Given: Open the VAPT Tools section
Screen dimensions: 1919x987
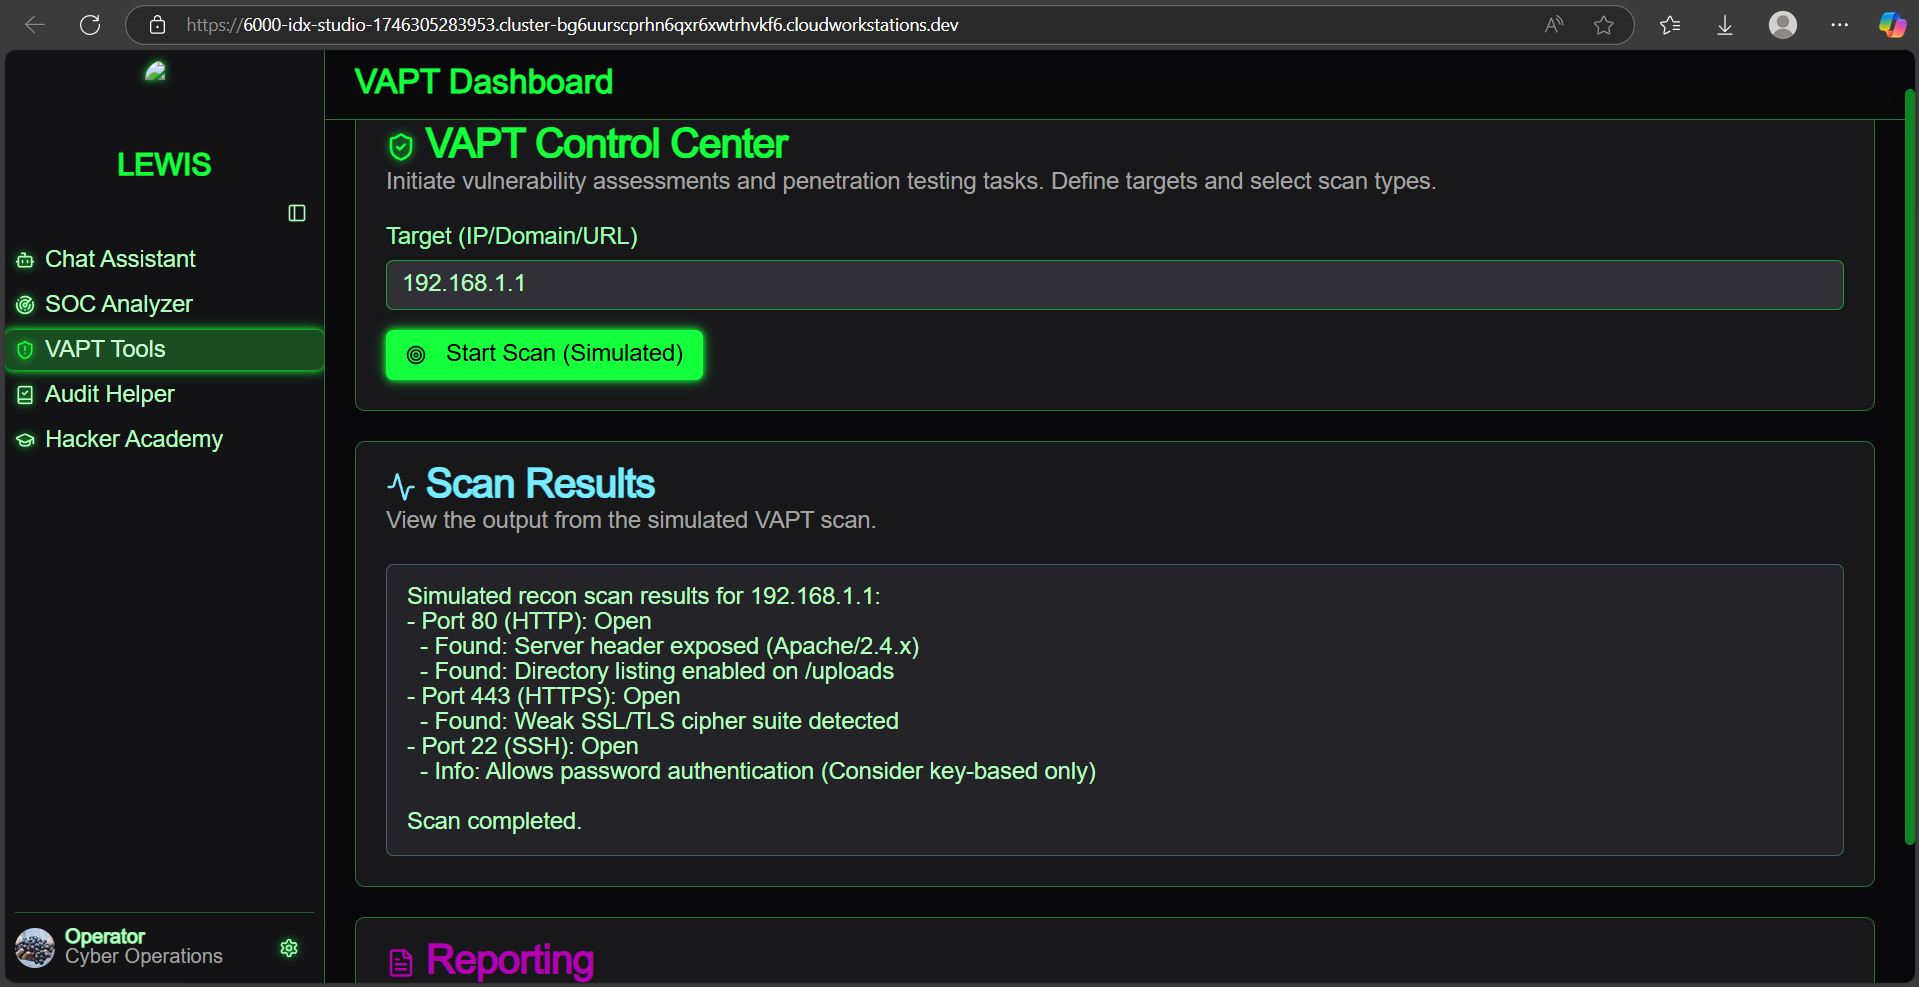Looking at the screenshot, I should pos(105,349).
